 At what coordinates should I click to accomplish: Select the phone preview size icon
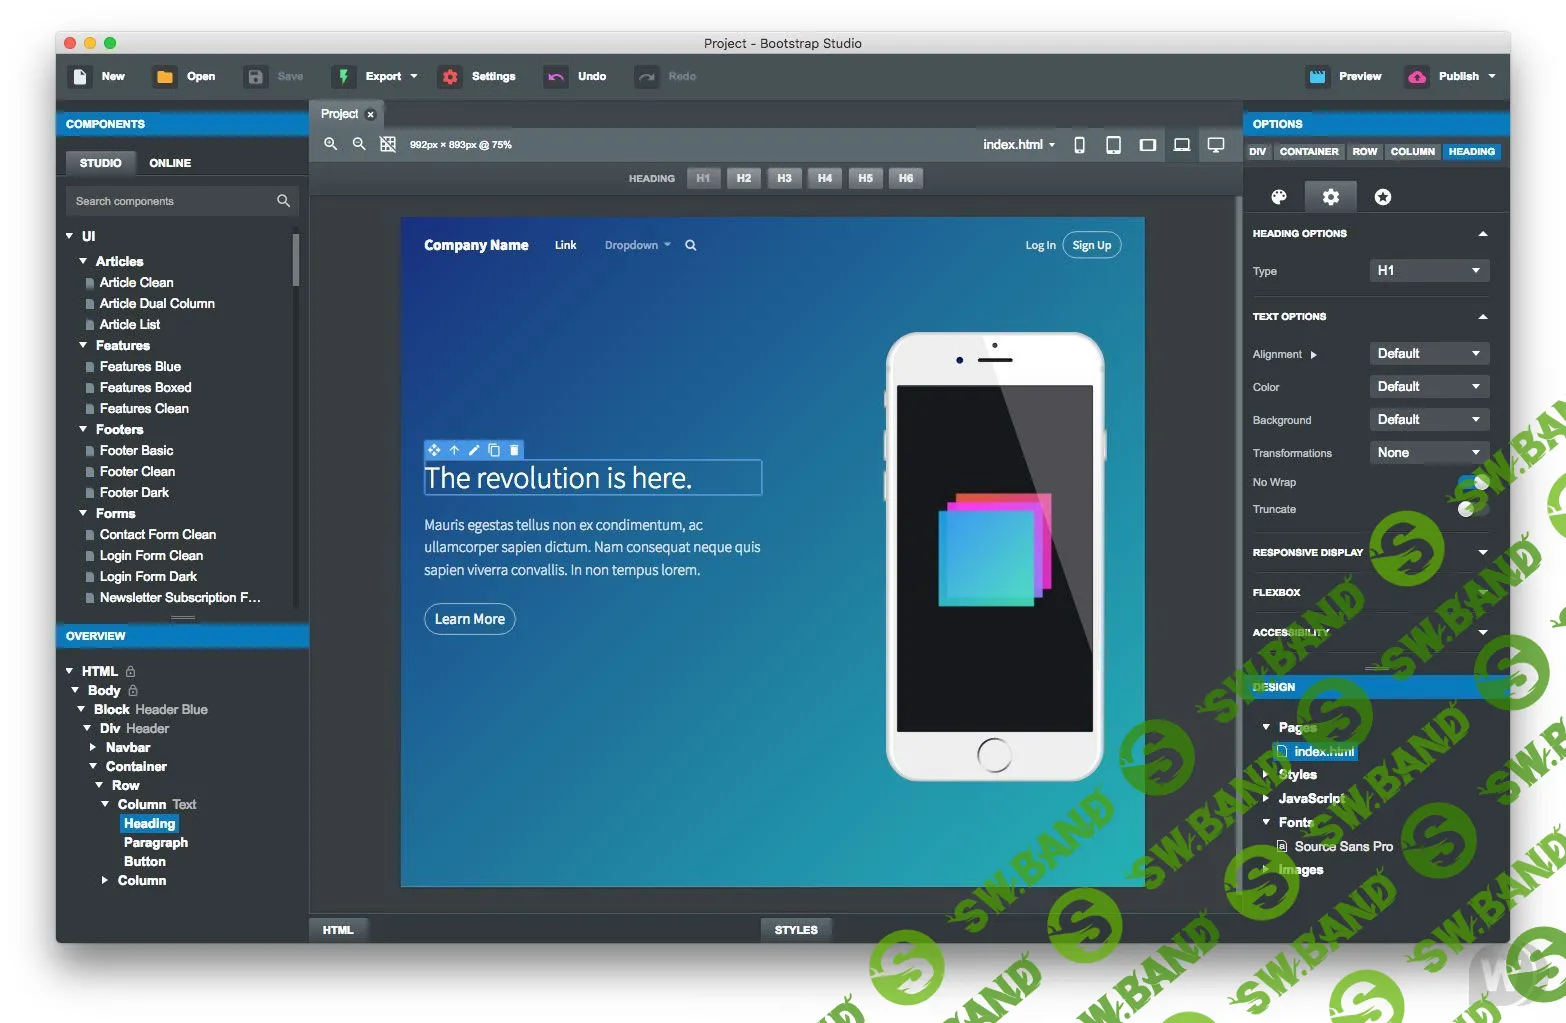point(1079,145)
